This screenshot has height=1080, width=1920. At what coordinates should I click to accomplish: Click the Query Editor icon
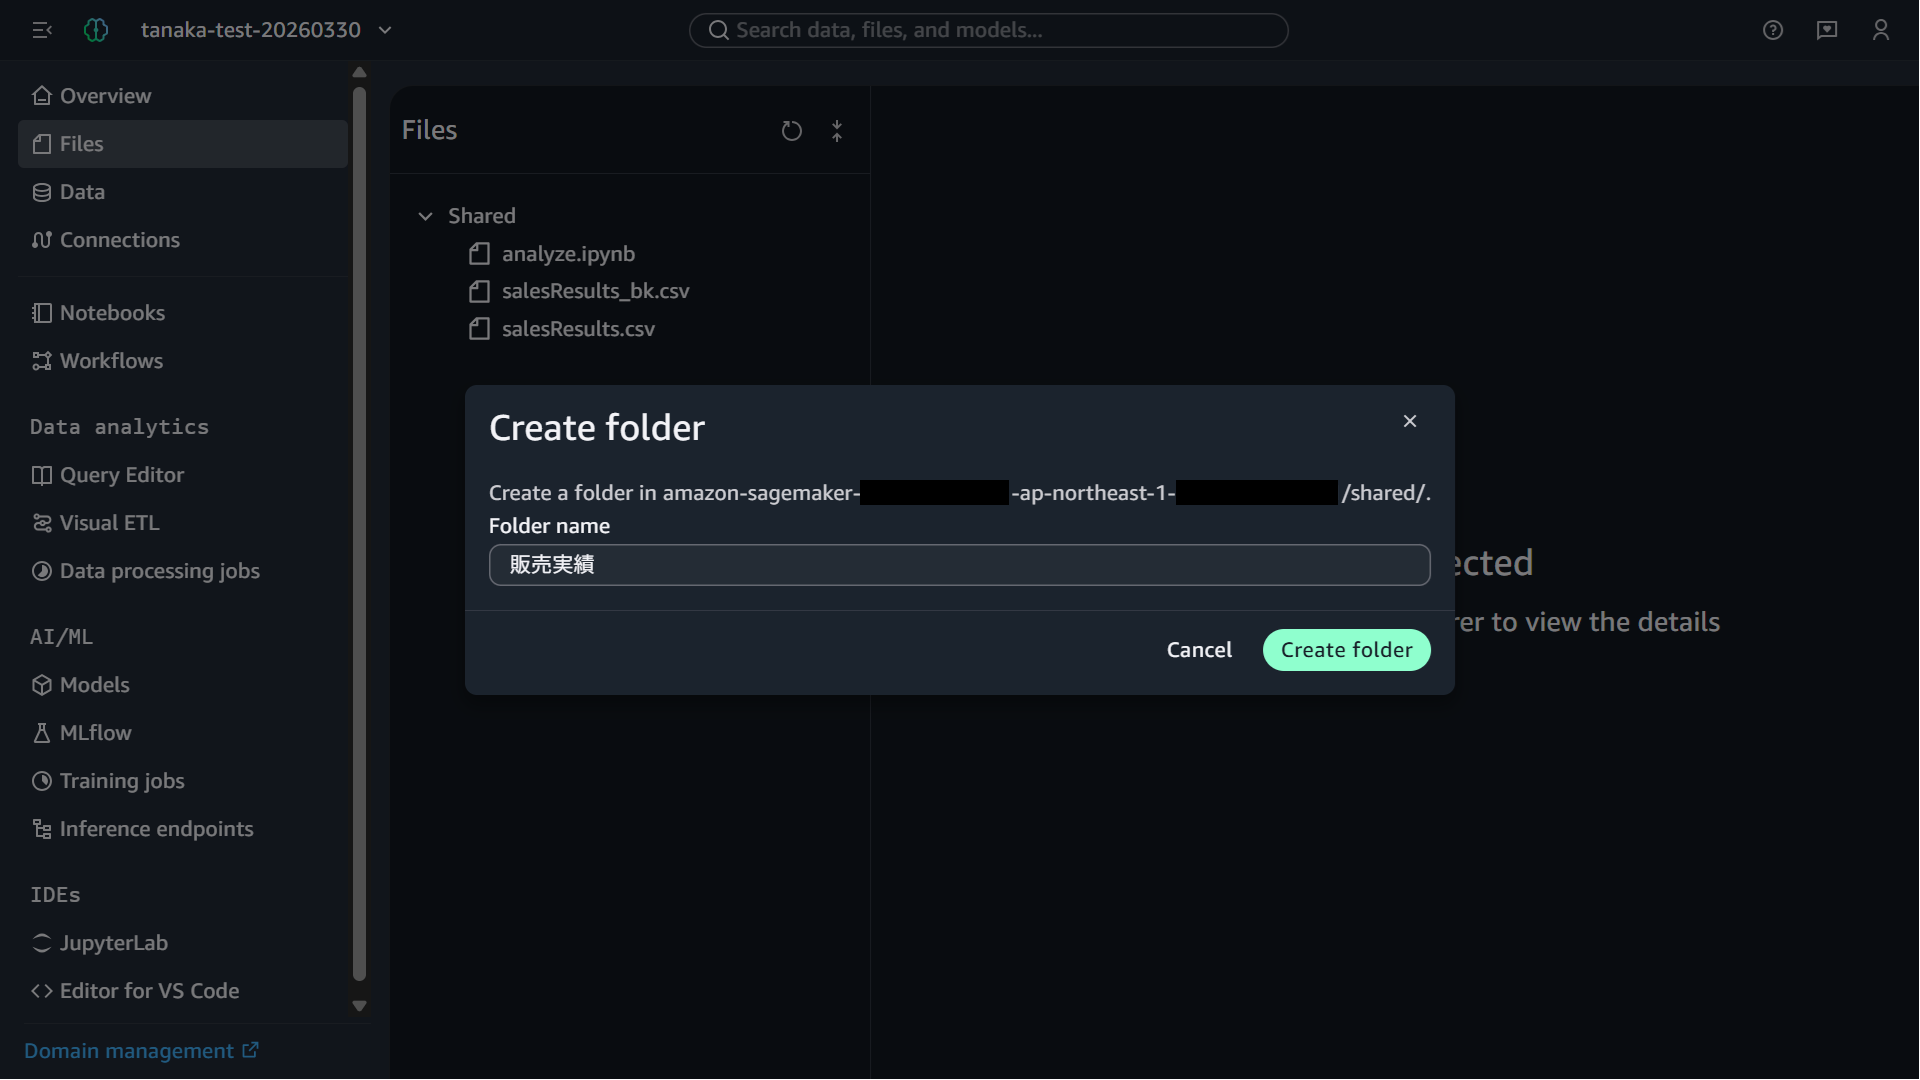pos(41,475)
